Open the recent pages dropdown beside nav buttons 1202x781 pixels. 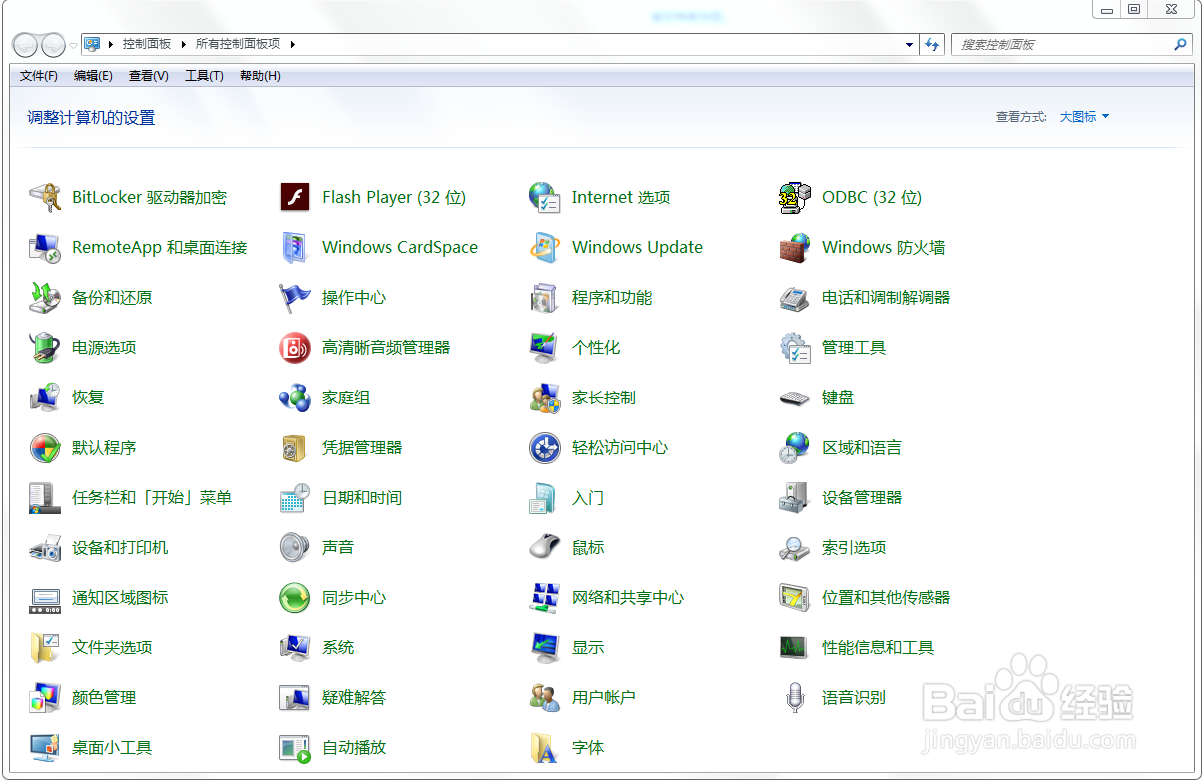[x=74, y=45]
